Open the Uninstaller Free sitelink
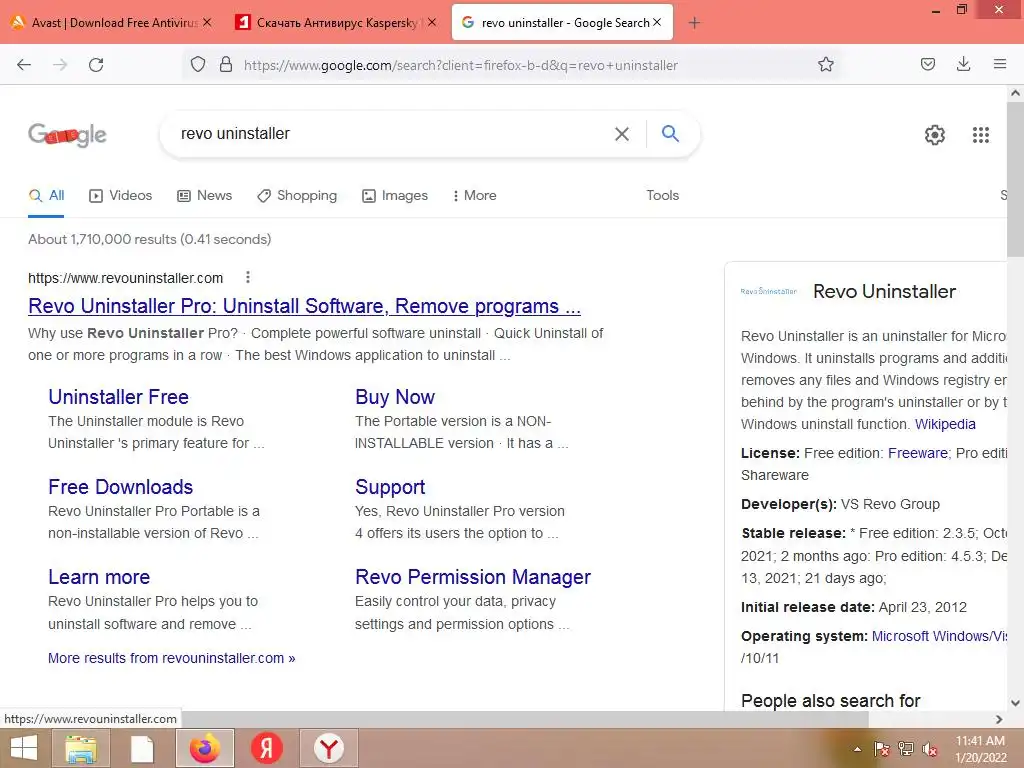 (118, 396)
